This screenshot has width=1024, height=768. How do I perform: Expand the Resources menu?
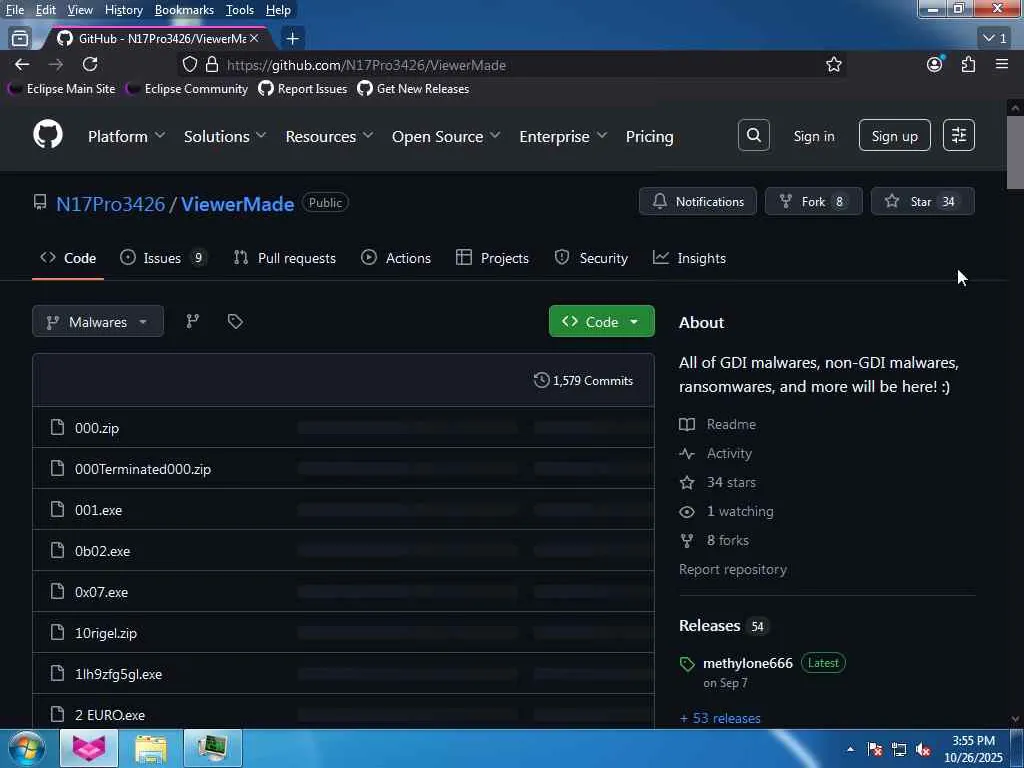[x=329, y=136]
